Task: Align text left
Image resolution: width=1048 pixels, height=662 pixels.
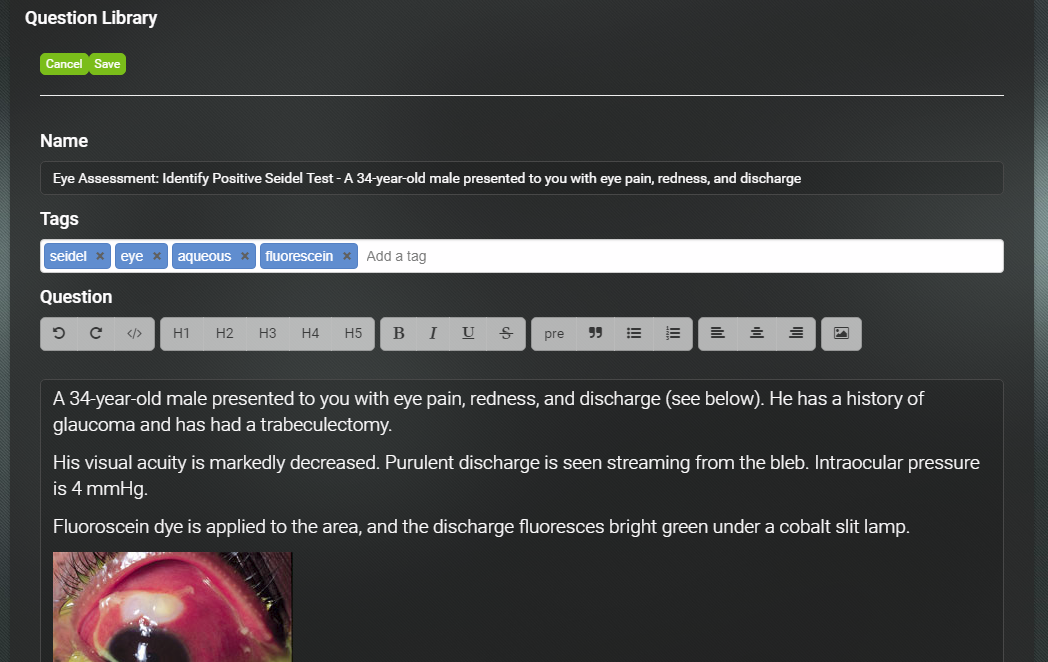Action: (718, 333)
